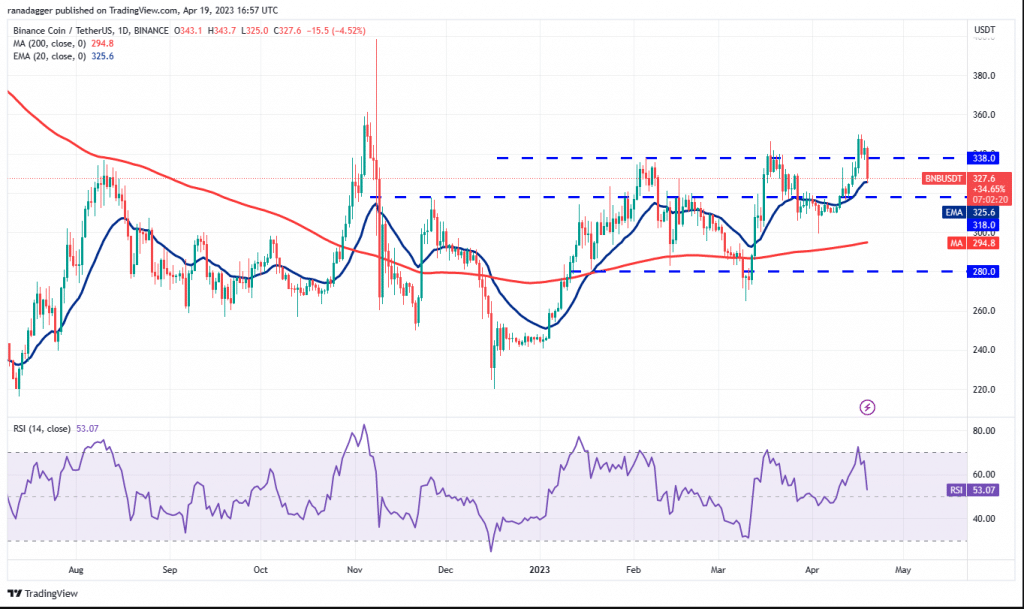Click the 338.0 blue price level tag
The width and height of the screenshot is (1024, 609).
coord(983,158)
